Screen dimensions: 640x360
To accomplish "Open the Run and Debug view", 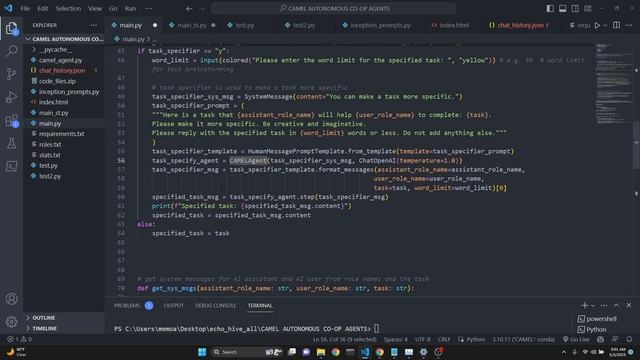I will click(x=11, y=97).
